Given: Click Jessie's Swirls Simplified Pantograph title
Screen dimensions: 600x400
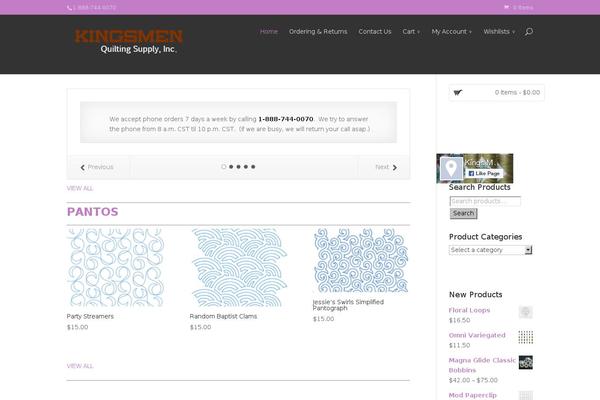Looking at the screenshot, I should click(x=348, y=305).
